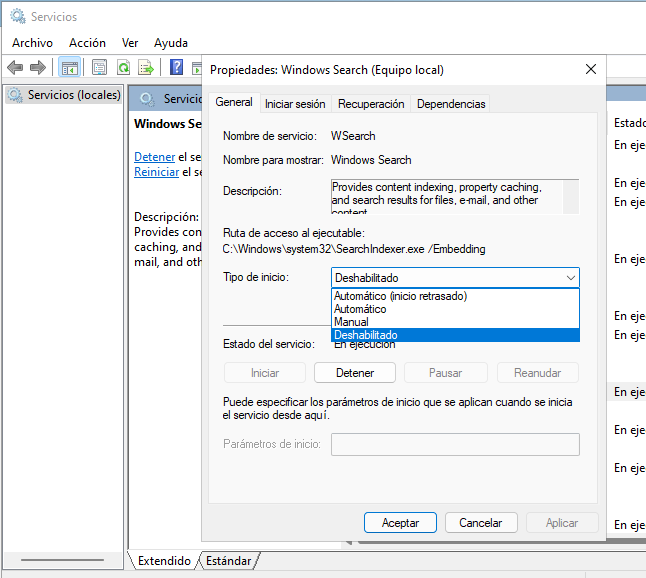Screen dimensions: 646x578
Task: Click the Back arrow toolbar icon
Action: [x=15, y=67]
